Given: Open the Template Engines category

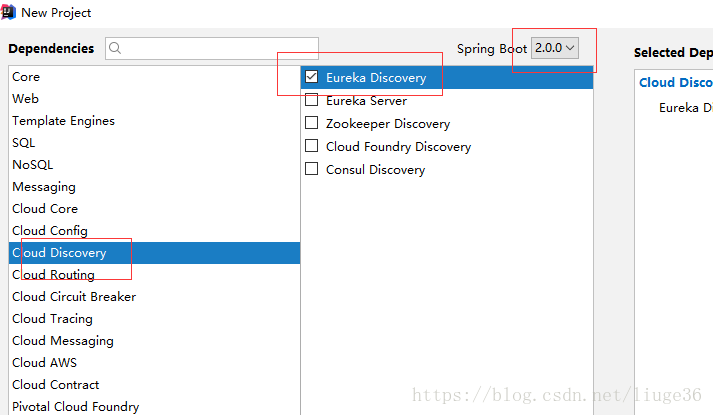Looking at the screenshot, I should click(x=155, y=121).
